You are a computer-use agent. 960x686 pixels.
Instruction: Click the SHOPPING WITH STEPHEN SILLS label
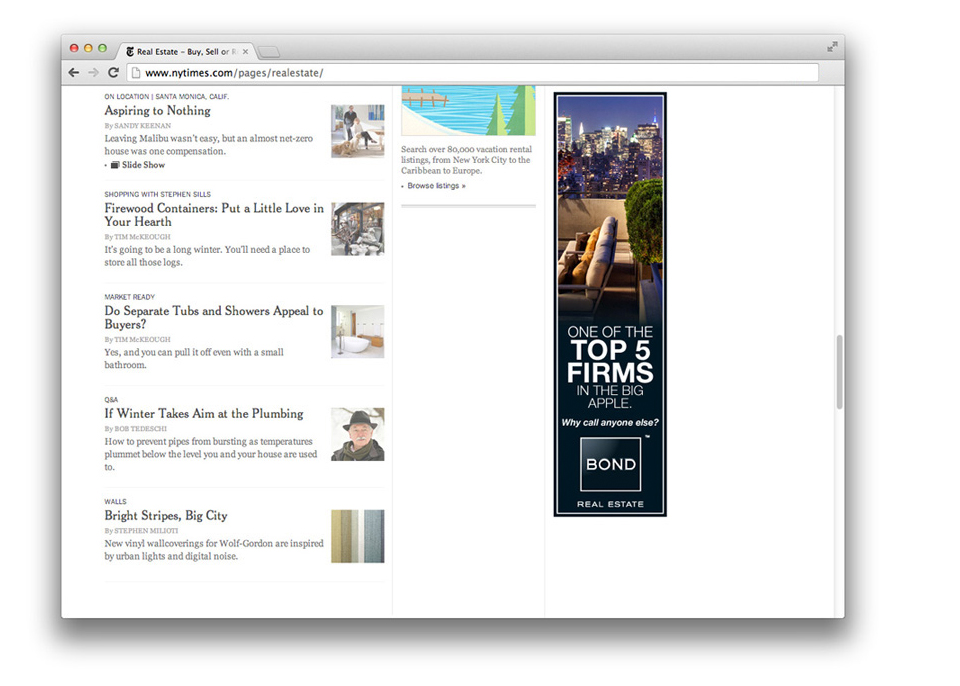coord(157,194)
